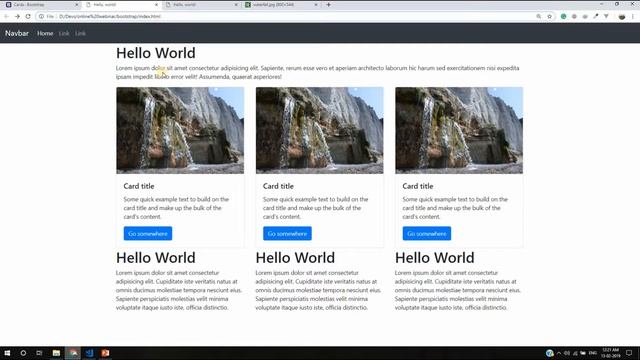
Task: Click the Hello World heading under third card
Action: tap(435, 258)
